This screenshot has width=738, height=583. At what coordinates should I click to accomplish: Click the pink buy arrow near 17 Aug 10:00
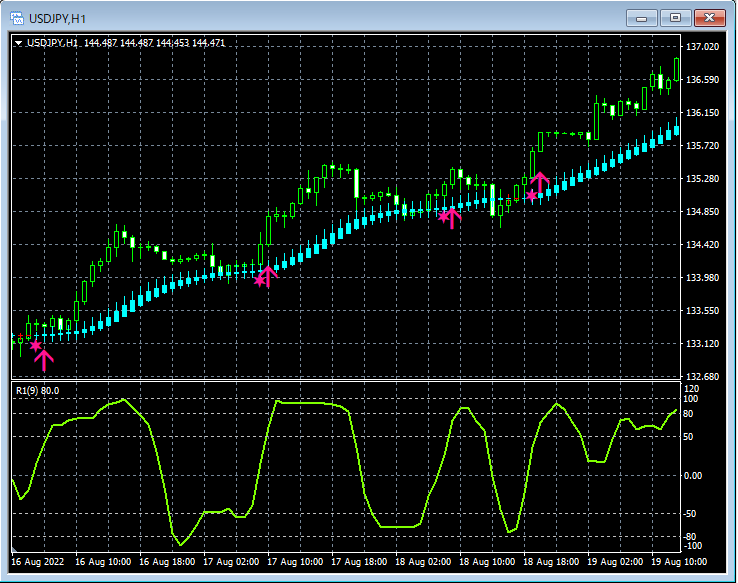(268, 277)
